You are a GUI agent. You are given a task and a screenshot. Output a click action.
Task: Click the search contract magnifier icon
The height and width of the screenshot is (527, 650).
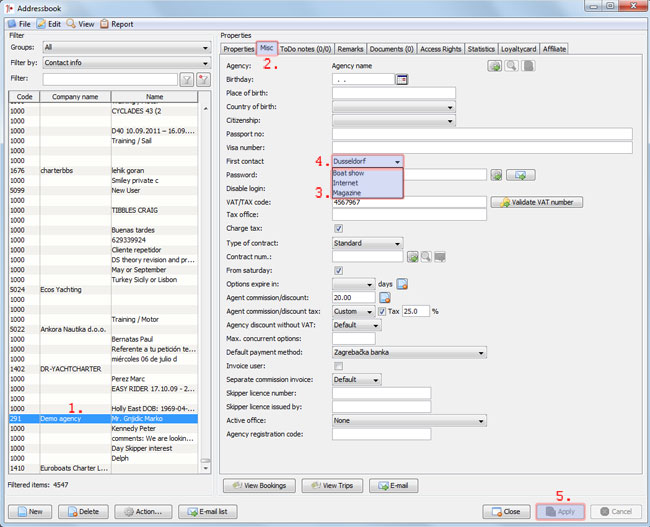(426, 257)
